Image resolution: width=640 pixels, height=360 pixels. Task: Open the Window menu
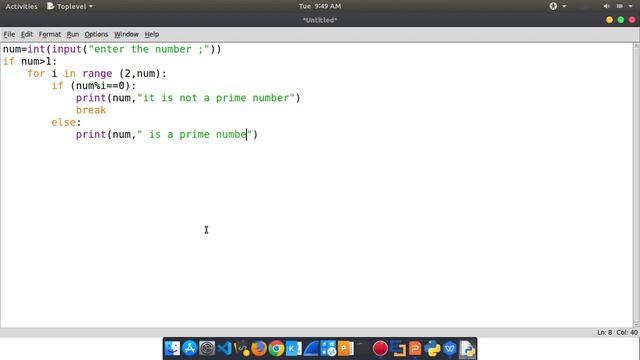click(126, 34)
